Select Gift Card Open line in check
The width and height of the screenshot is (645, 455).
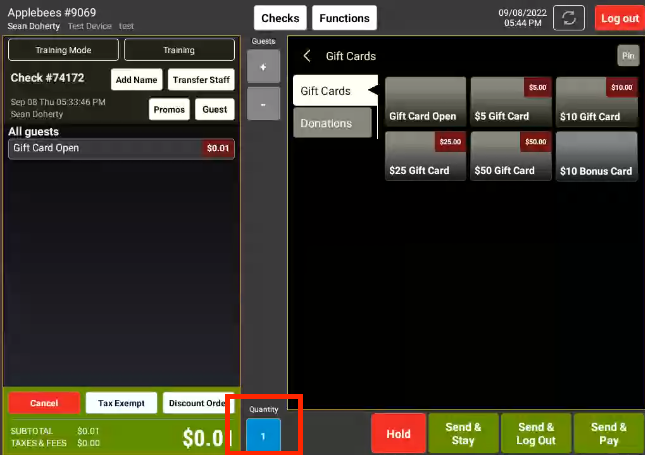(120, 148)
